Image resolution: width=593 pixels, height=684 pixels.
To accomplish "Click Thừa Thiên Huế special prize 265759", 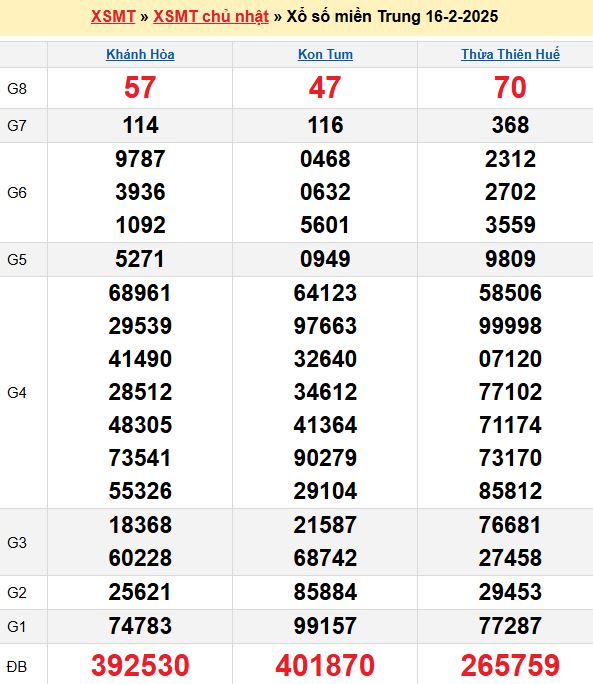I will (510, 666).
